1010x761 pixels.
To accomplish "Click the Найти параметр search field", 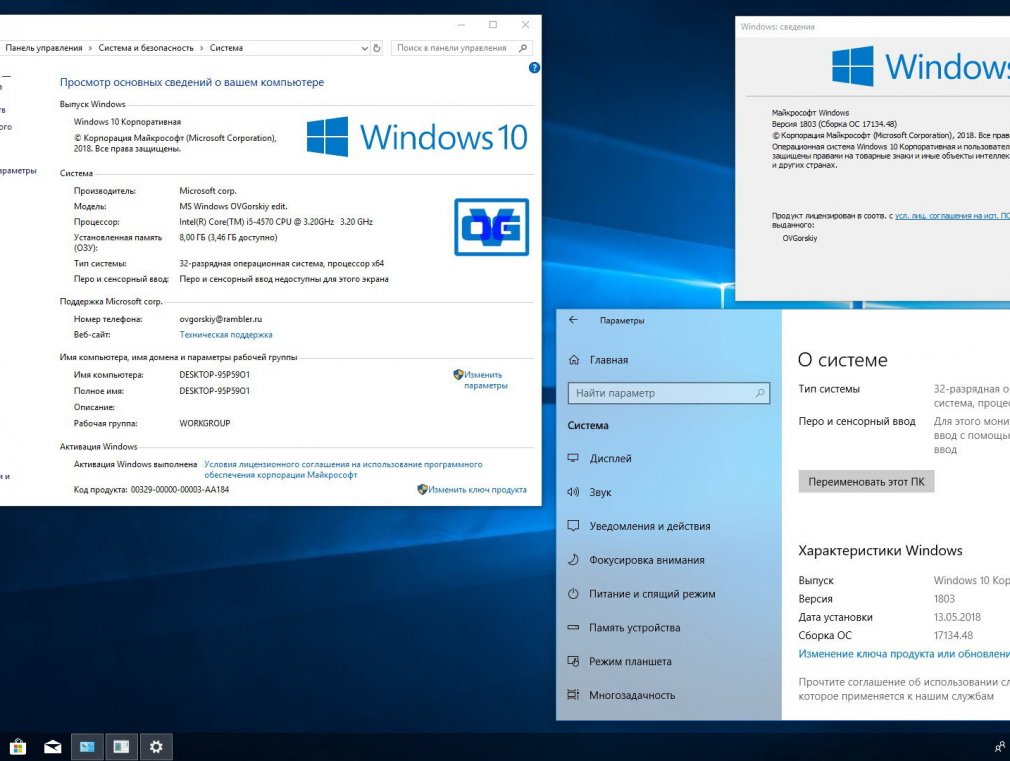I will 669,393.
